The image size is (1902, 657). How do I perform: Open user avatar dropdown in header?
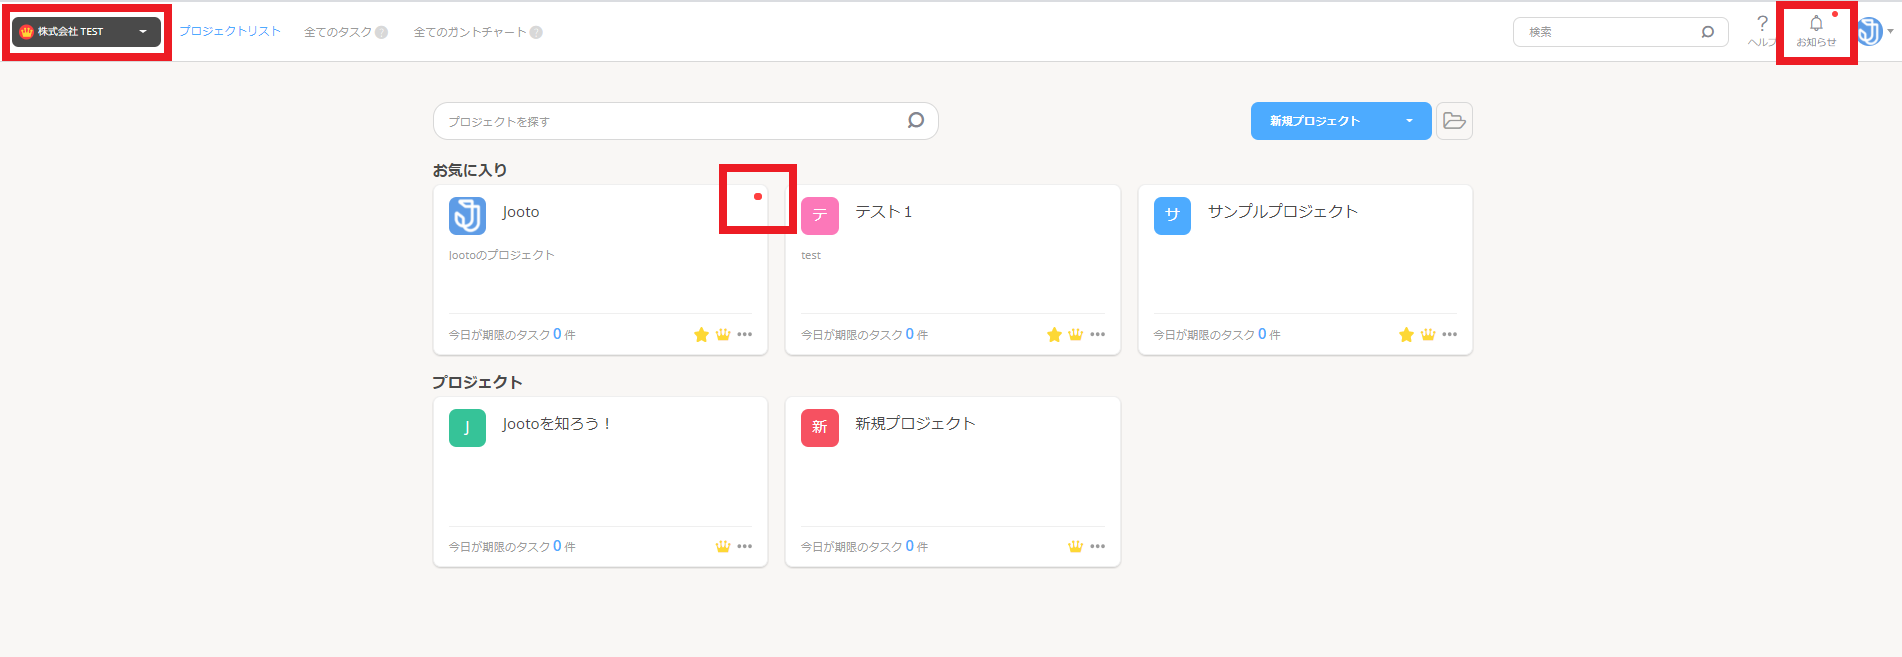click(x=1874, y=32)
